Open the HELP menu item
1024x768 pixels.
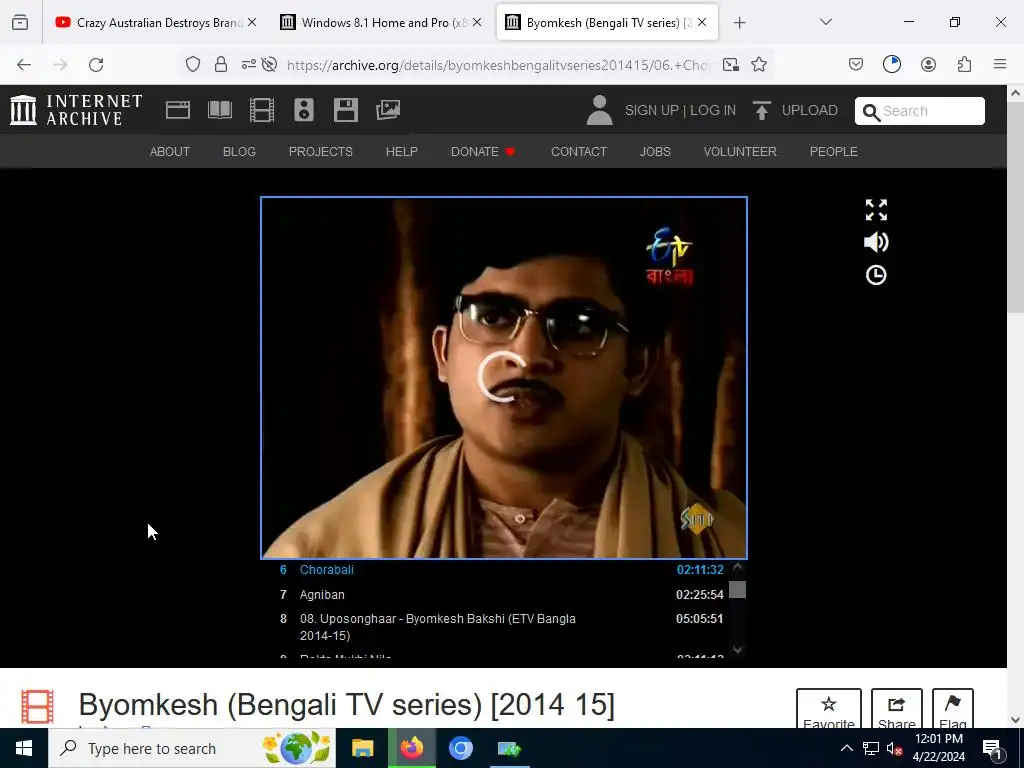[402, 152]
